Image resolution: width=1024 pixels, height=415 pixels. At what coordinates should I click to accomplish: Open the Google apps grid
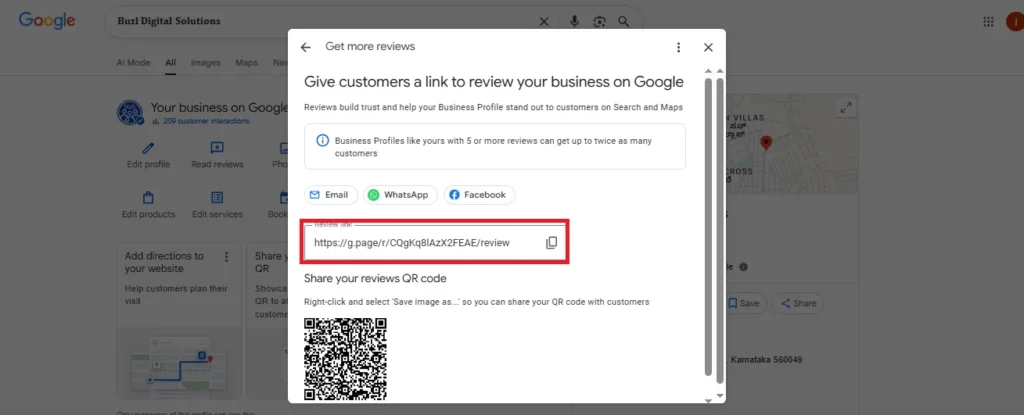coord(988,22)
